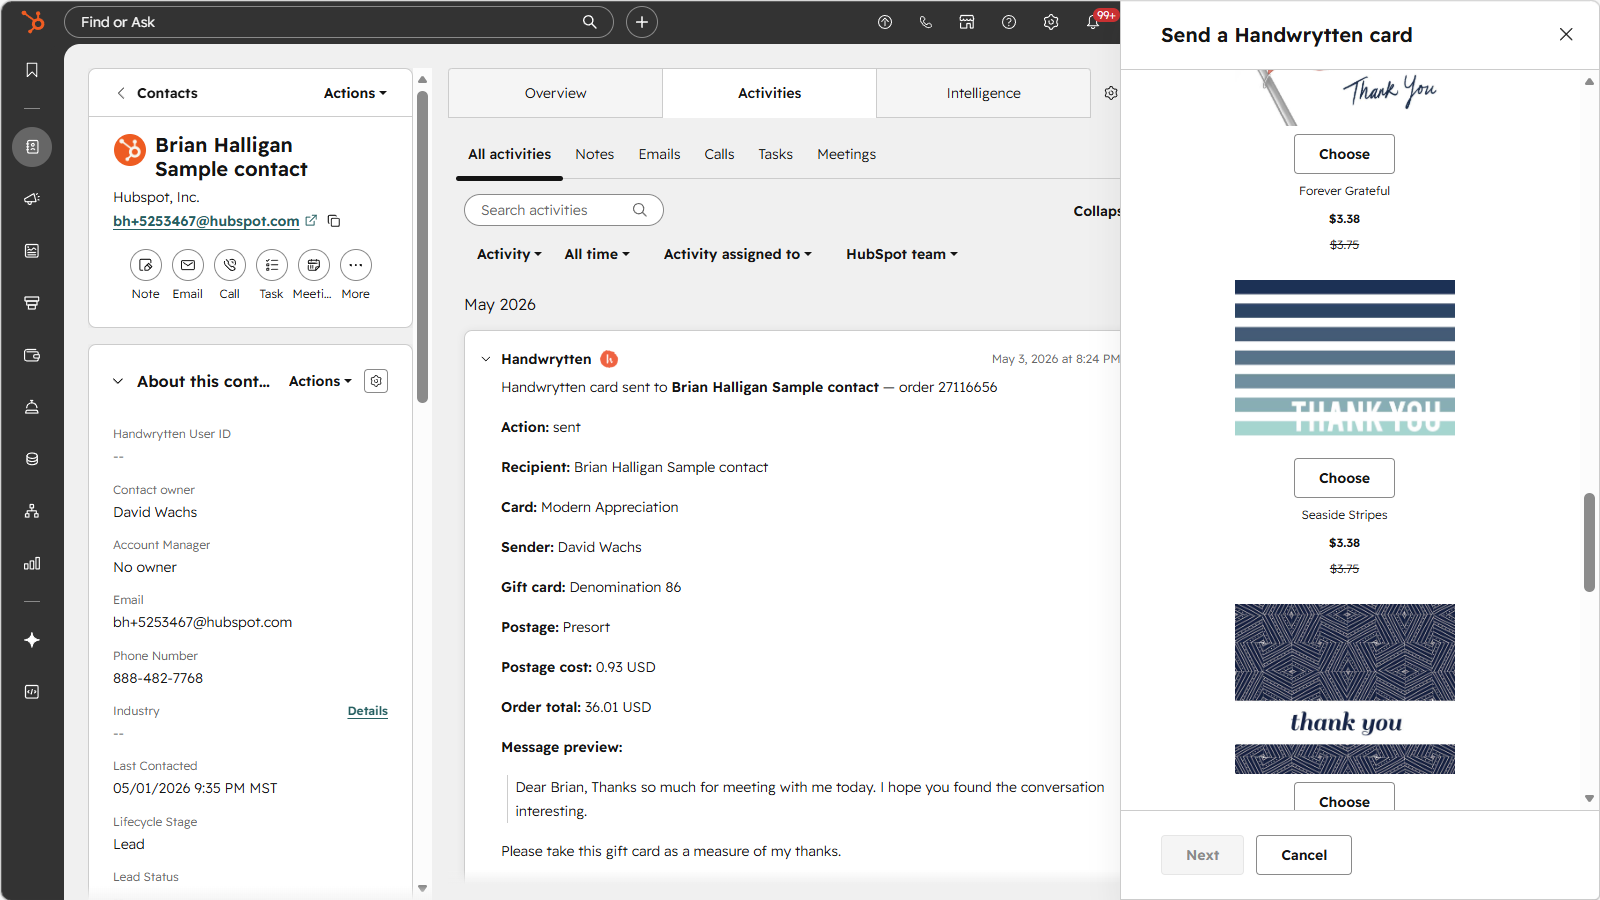The width and height of the screenshot is (1600, 900).
Task: Click the Contact owner value David Wachs
Action: 155,512
